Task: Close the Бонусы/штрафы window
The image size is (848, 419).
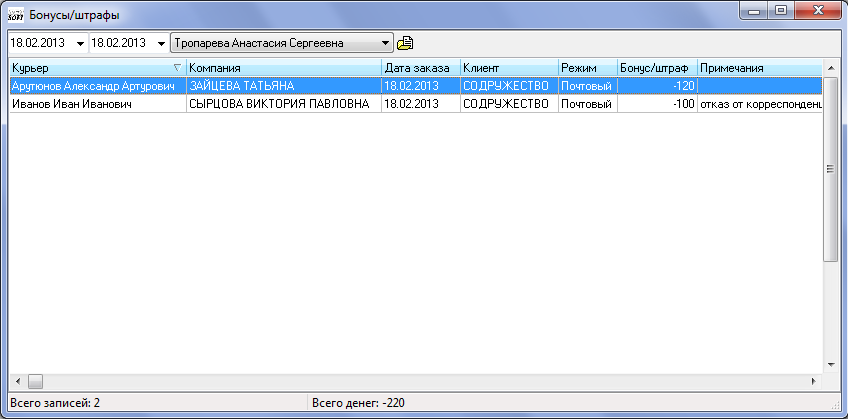Action: (818, 10)
